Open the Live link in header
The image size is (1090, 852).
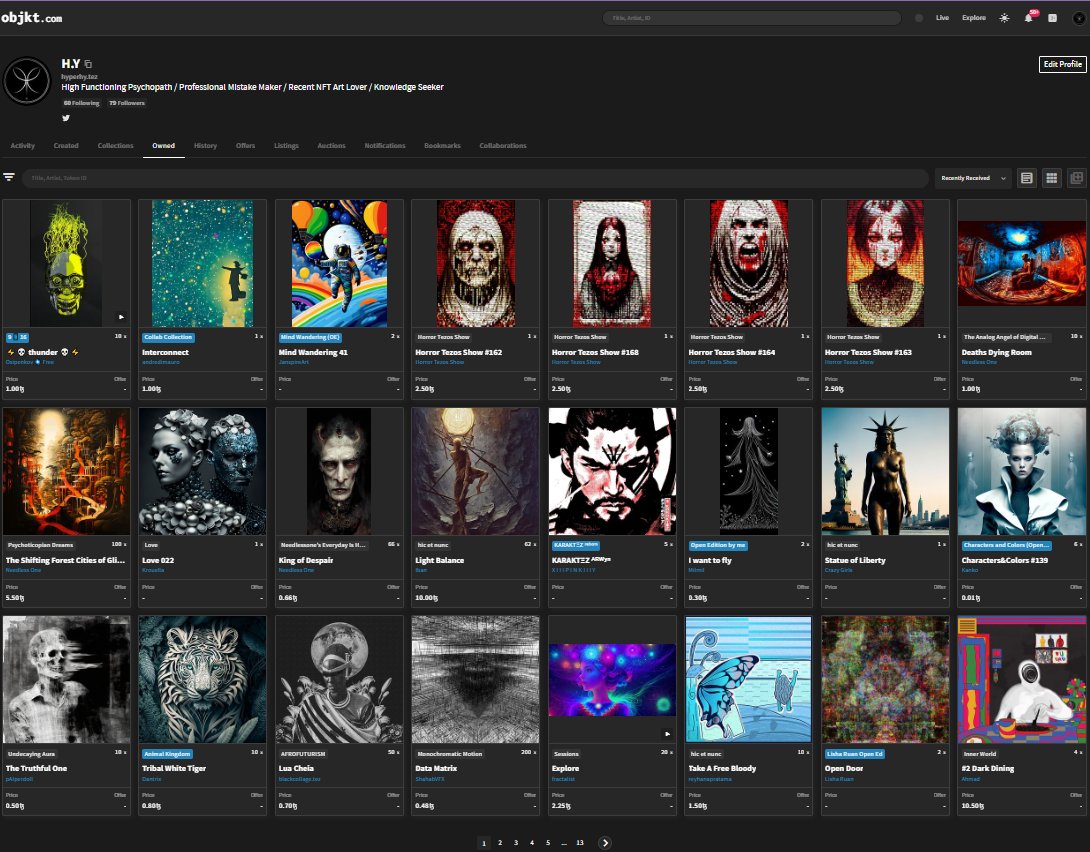(x=942, y=18)
